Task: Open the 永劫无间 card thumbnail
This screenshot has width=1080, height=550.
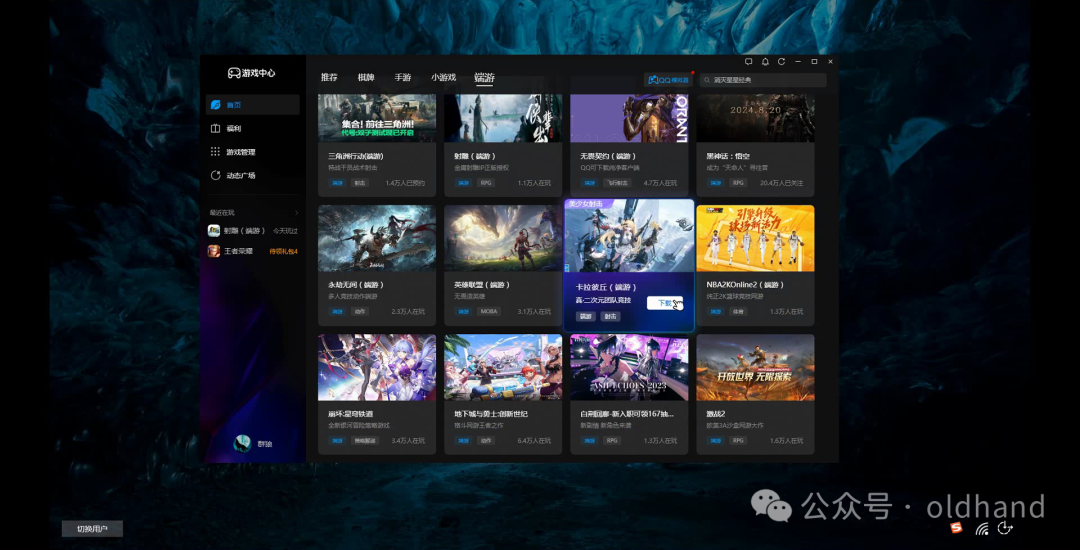Action: click(x=377, y=238)
